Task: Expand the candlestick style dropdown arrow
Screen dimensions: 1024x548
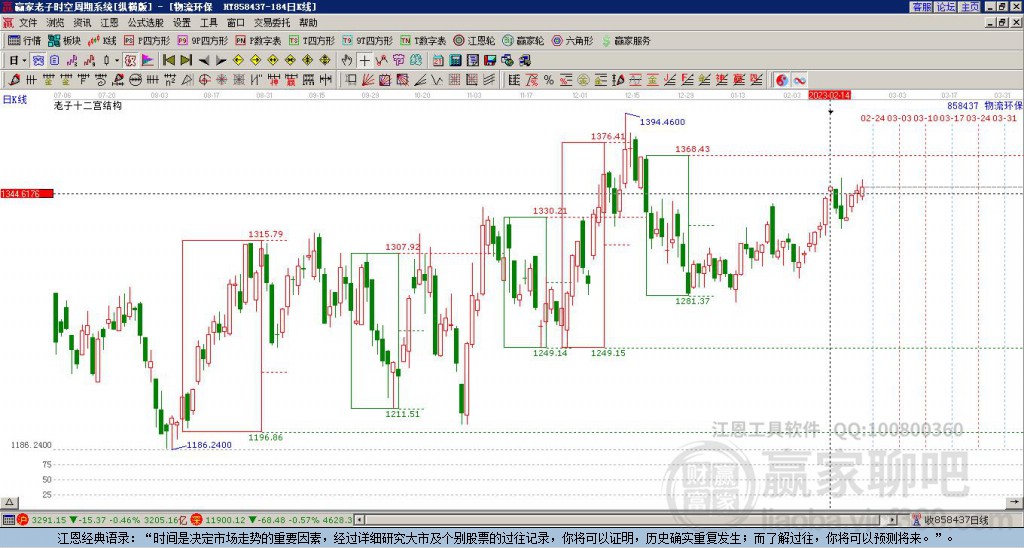Action: [x=117, y=60]
